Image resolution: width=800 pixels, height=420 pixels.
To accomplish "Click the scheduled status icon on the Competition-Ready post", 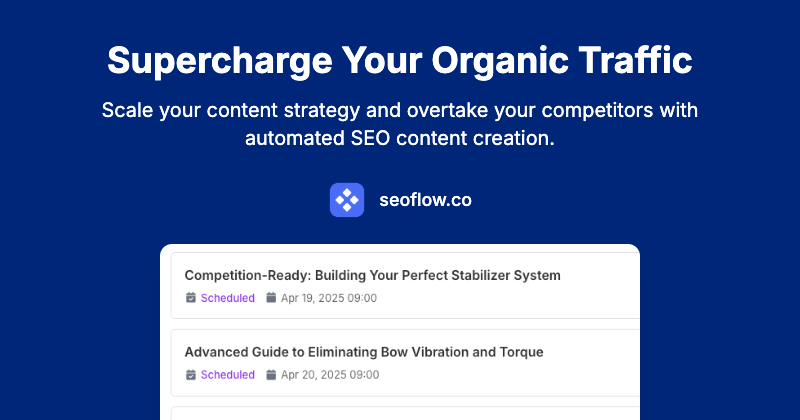I will coord(191,298).
